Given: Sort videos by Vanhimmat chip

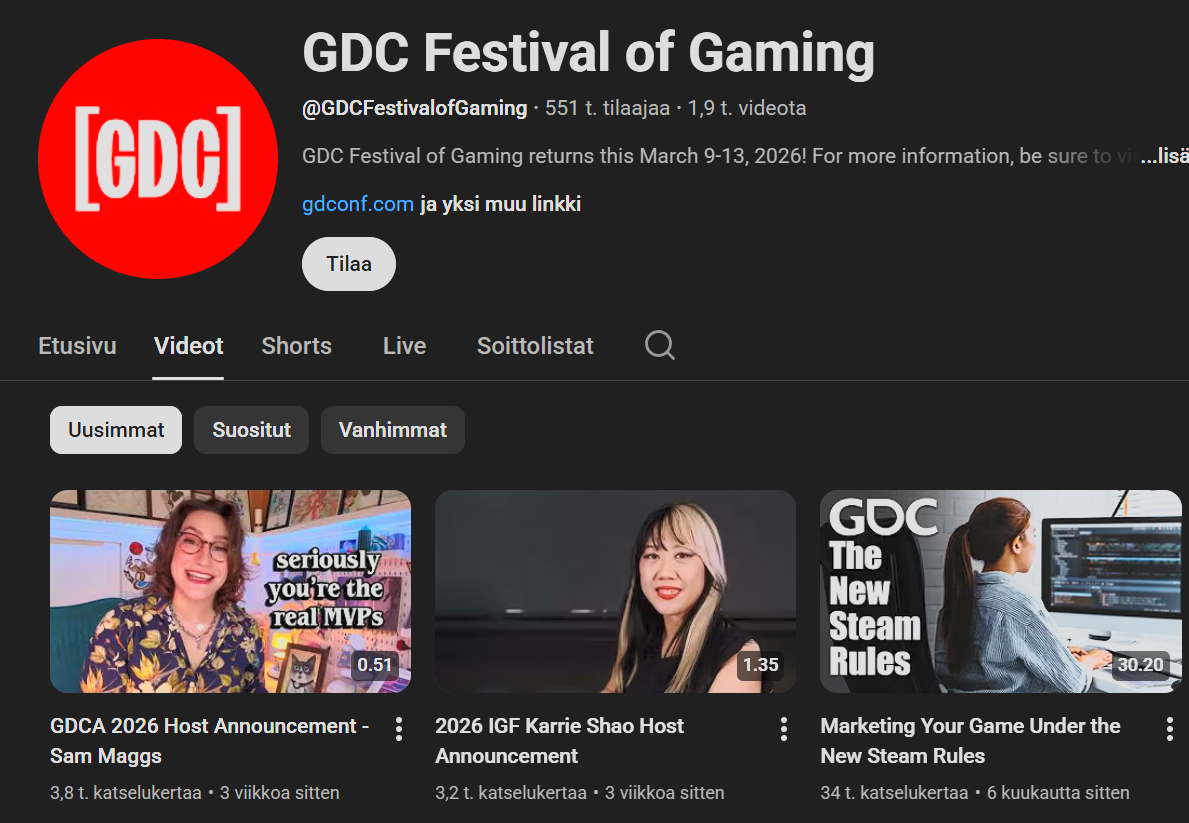Looking at the screenshot, I should click(x=393, y=430).
